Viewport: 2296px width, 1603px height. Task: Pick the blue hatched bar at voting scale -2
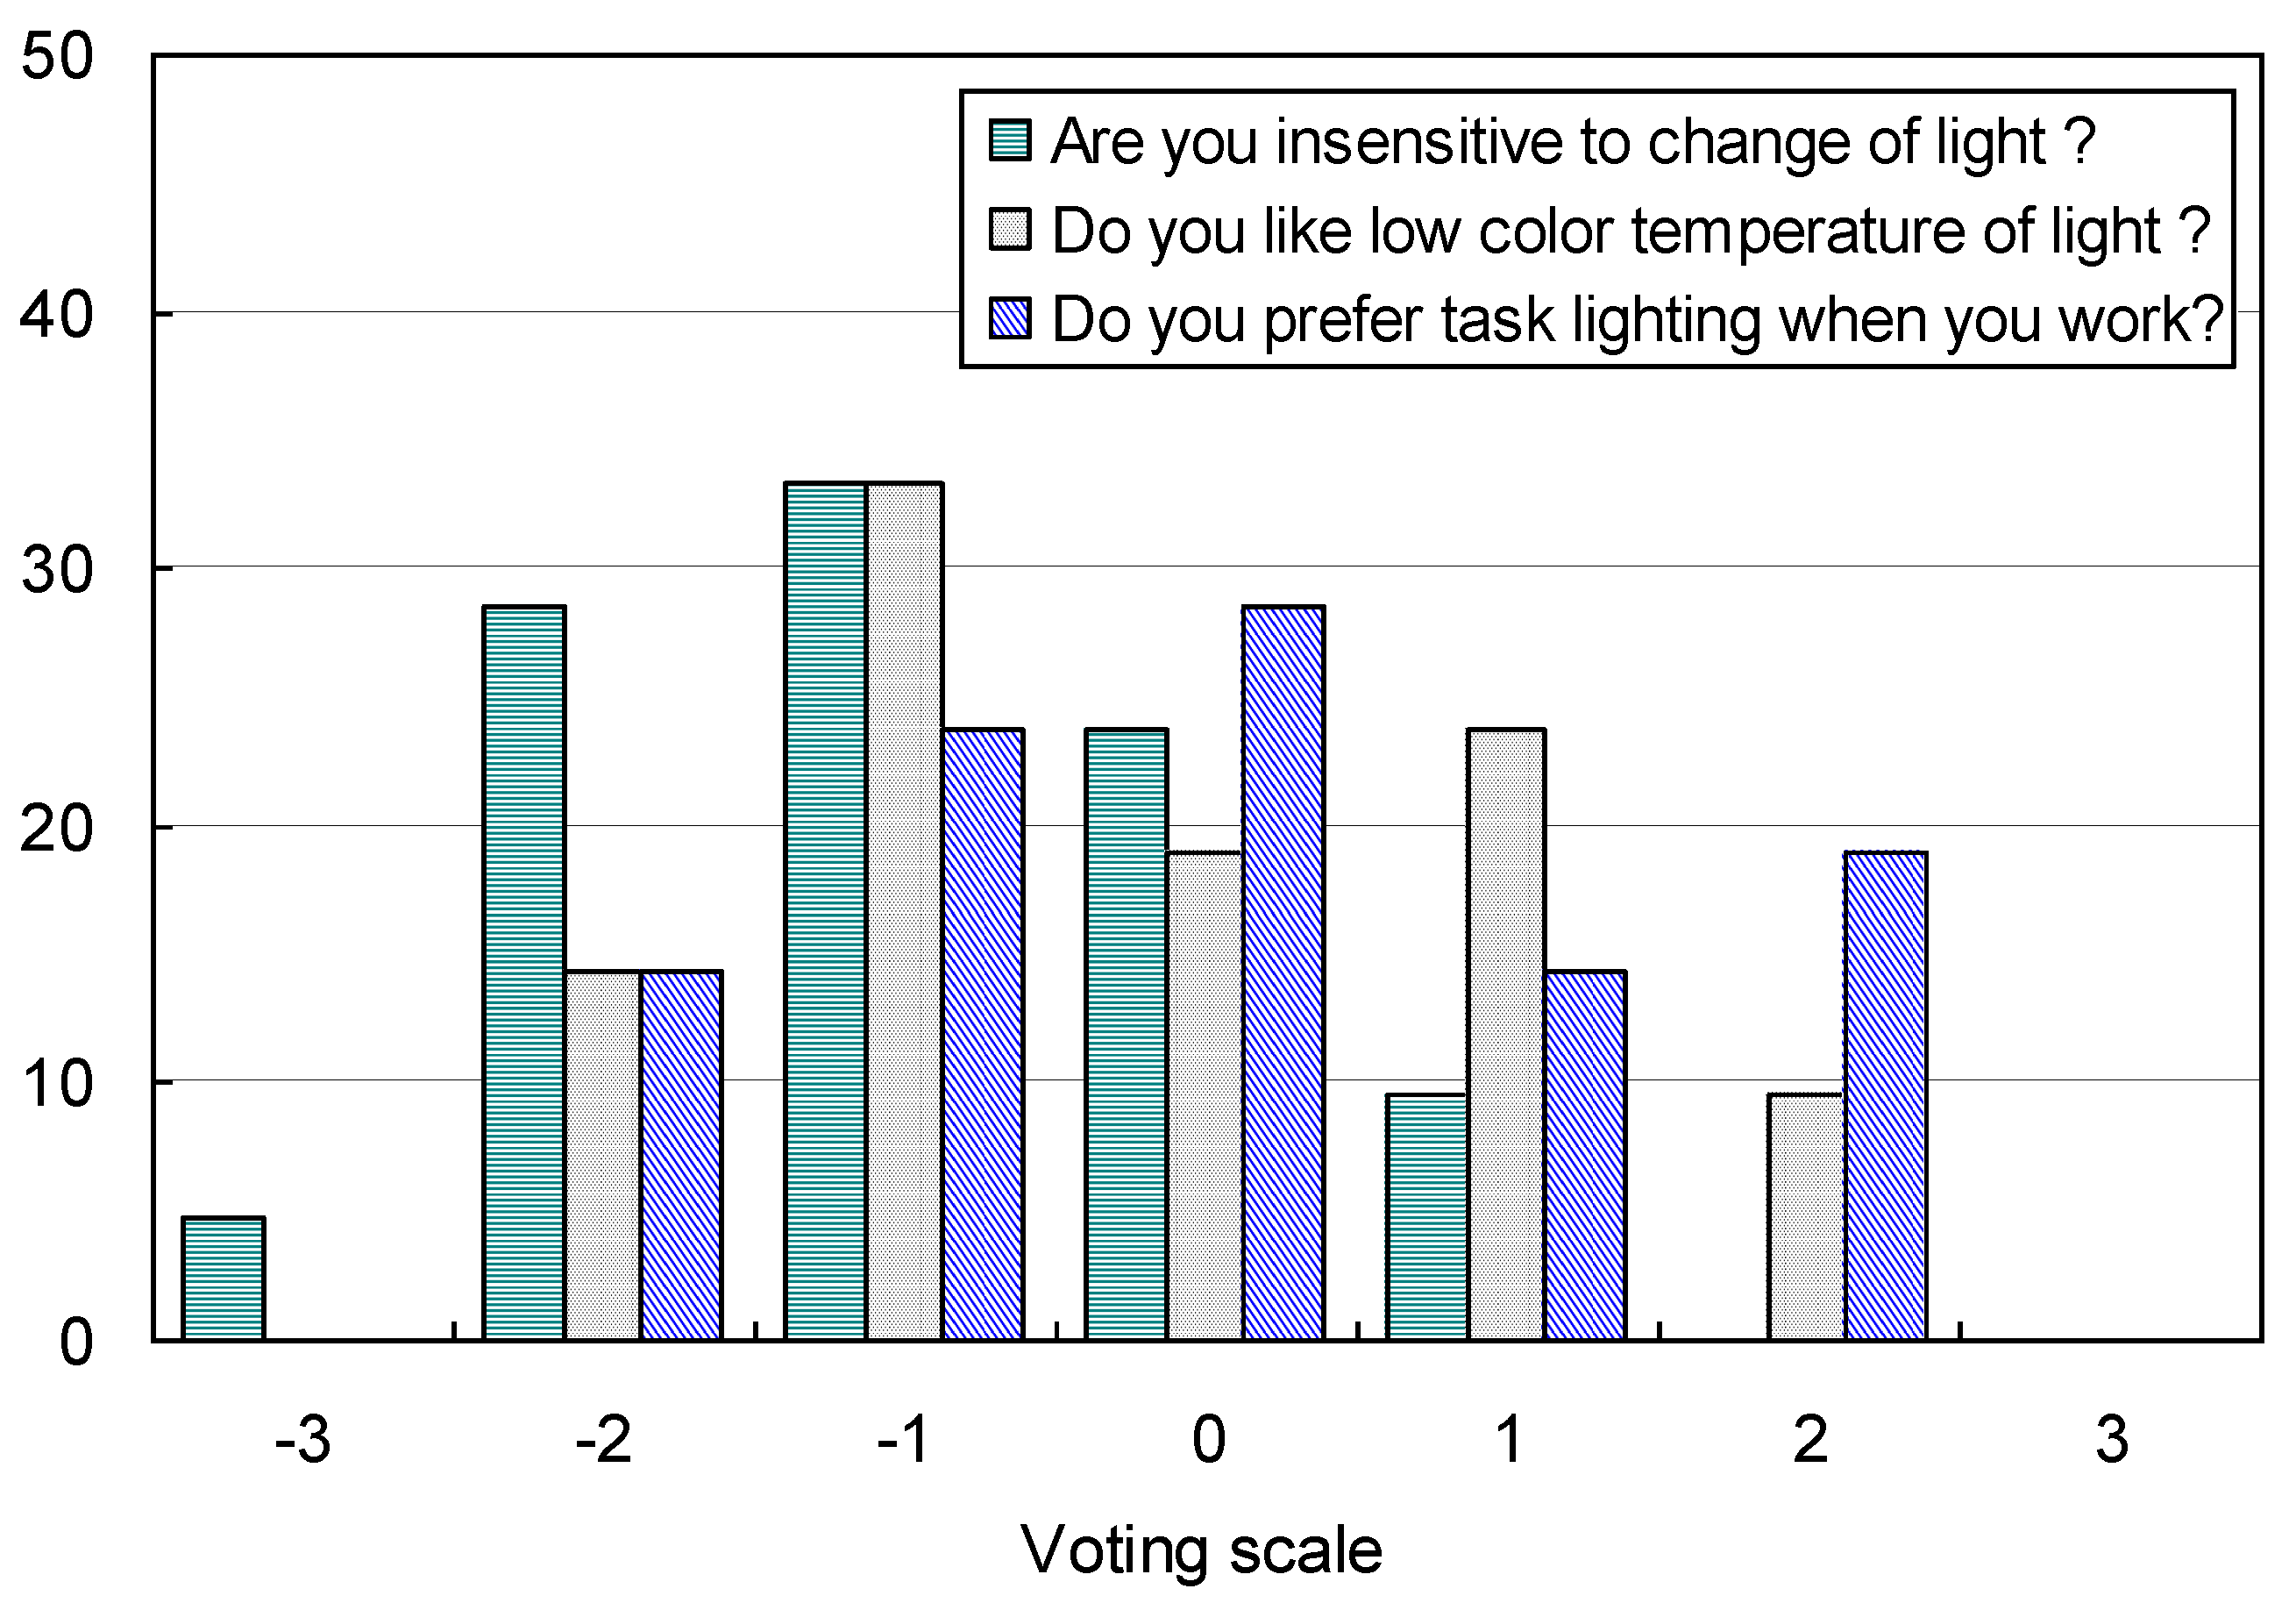tap(681, 1155)
